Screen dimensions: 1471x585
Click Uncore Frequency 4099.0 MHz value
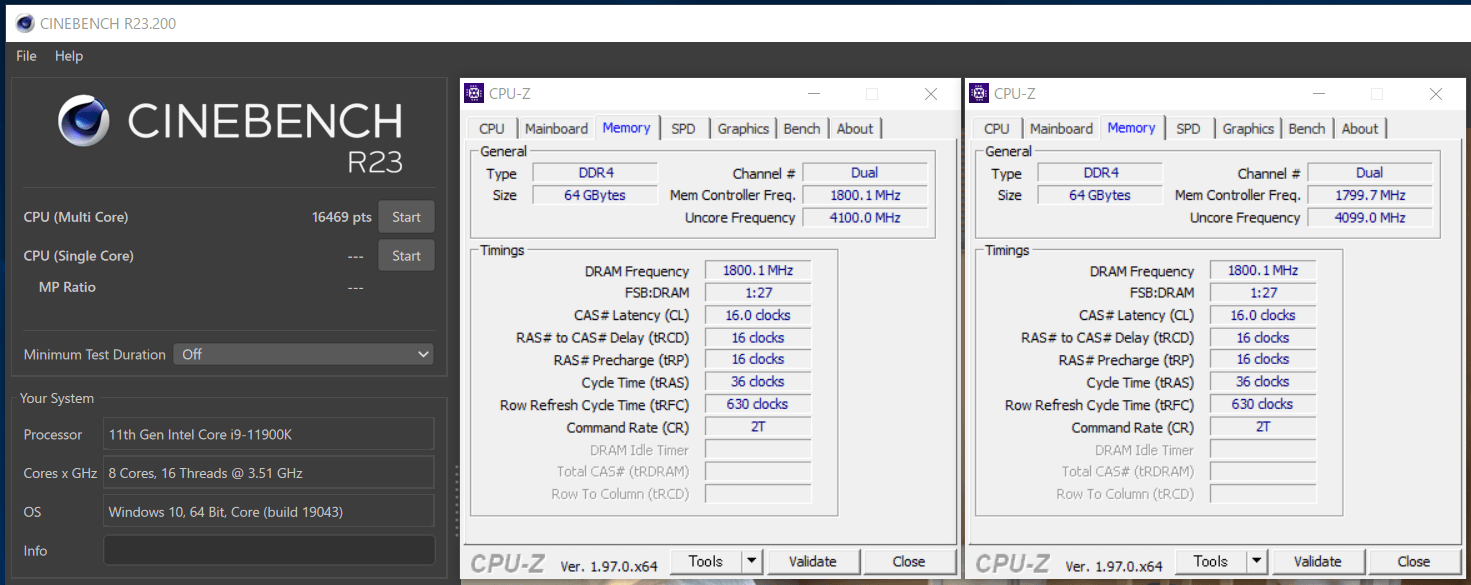(x=1369, y=217)
